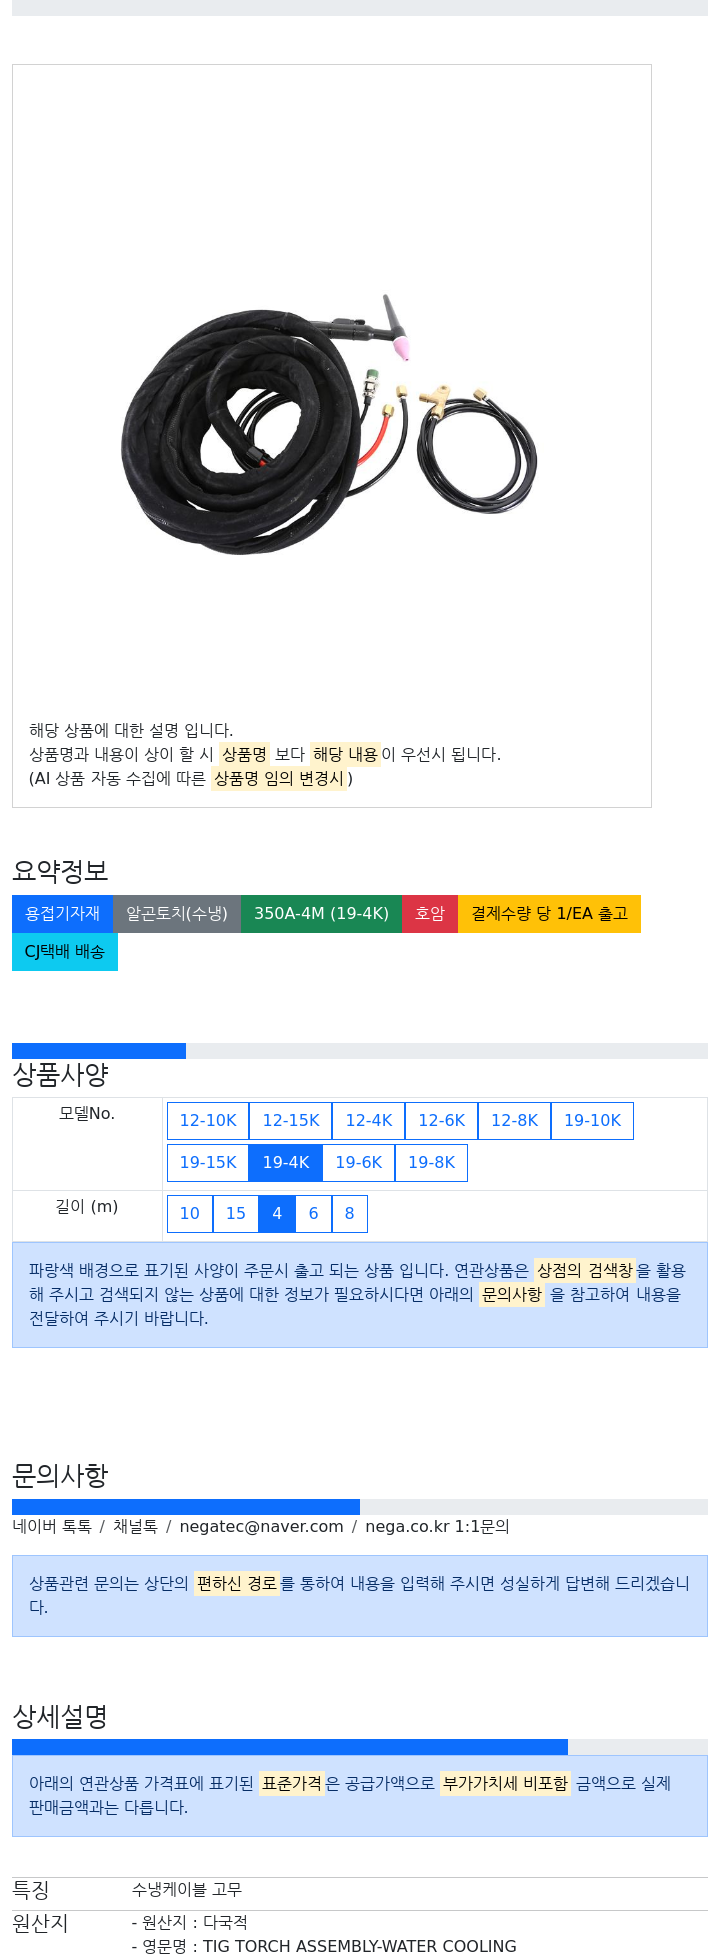Screen dimensions: 720x1959
Task: Select model 12-15K option
Action: [291, 1121]
